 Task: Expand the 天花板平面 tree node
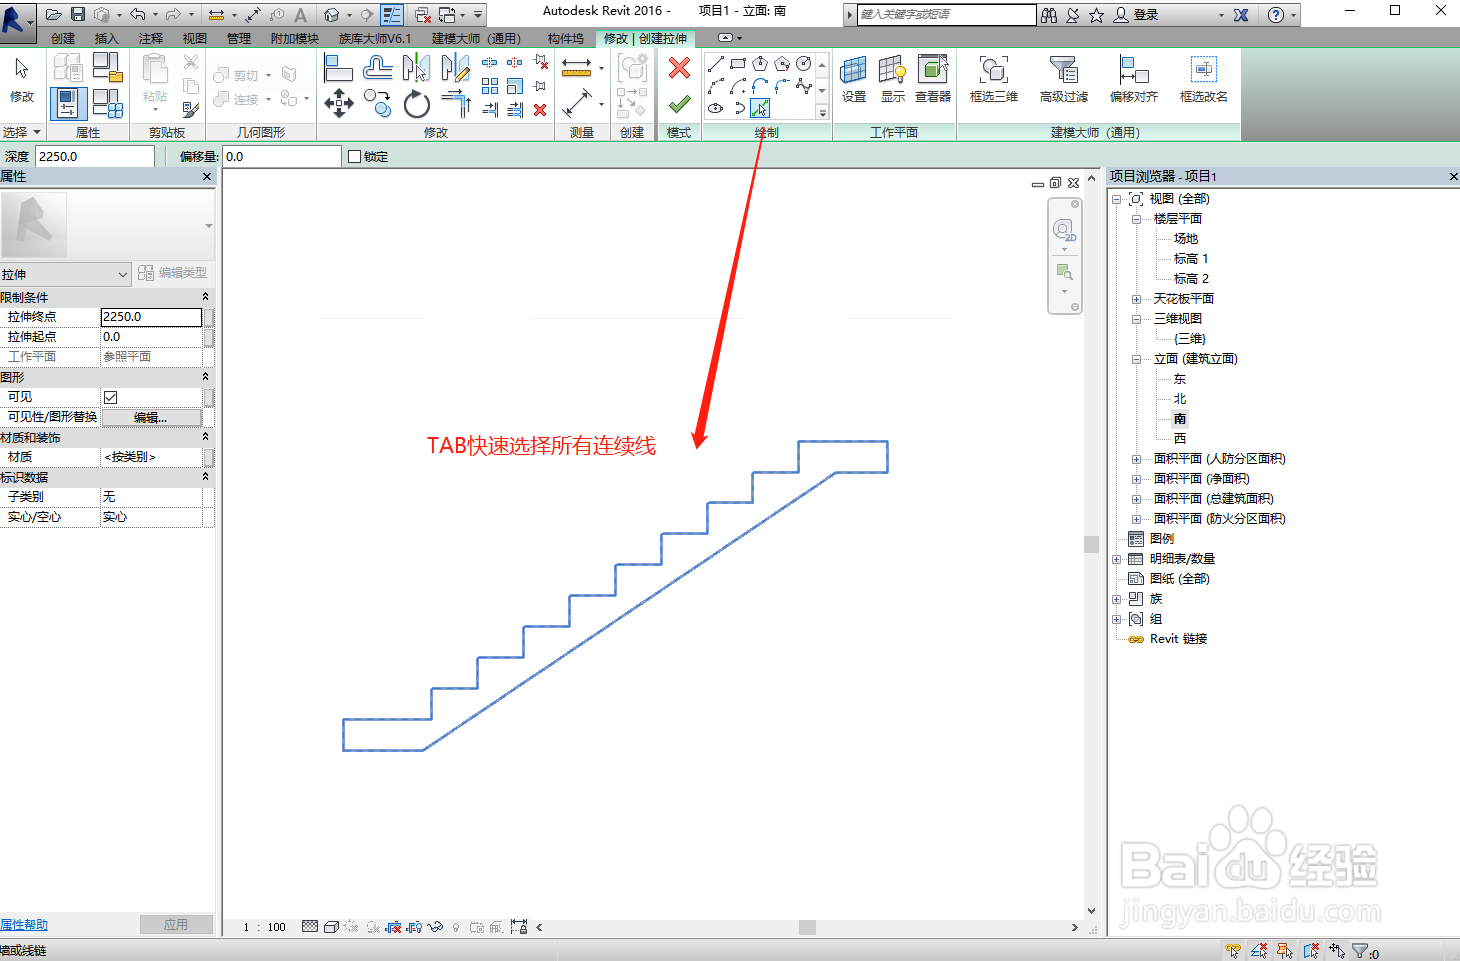point(1136,299)
